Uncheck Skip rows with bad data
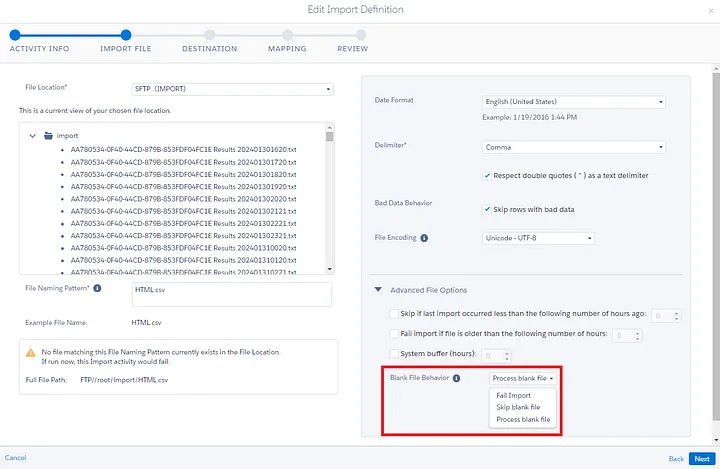This screenshot has height=469, width=720. pyautogui.click(x=487, y=209)
